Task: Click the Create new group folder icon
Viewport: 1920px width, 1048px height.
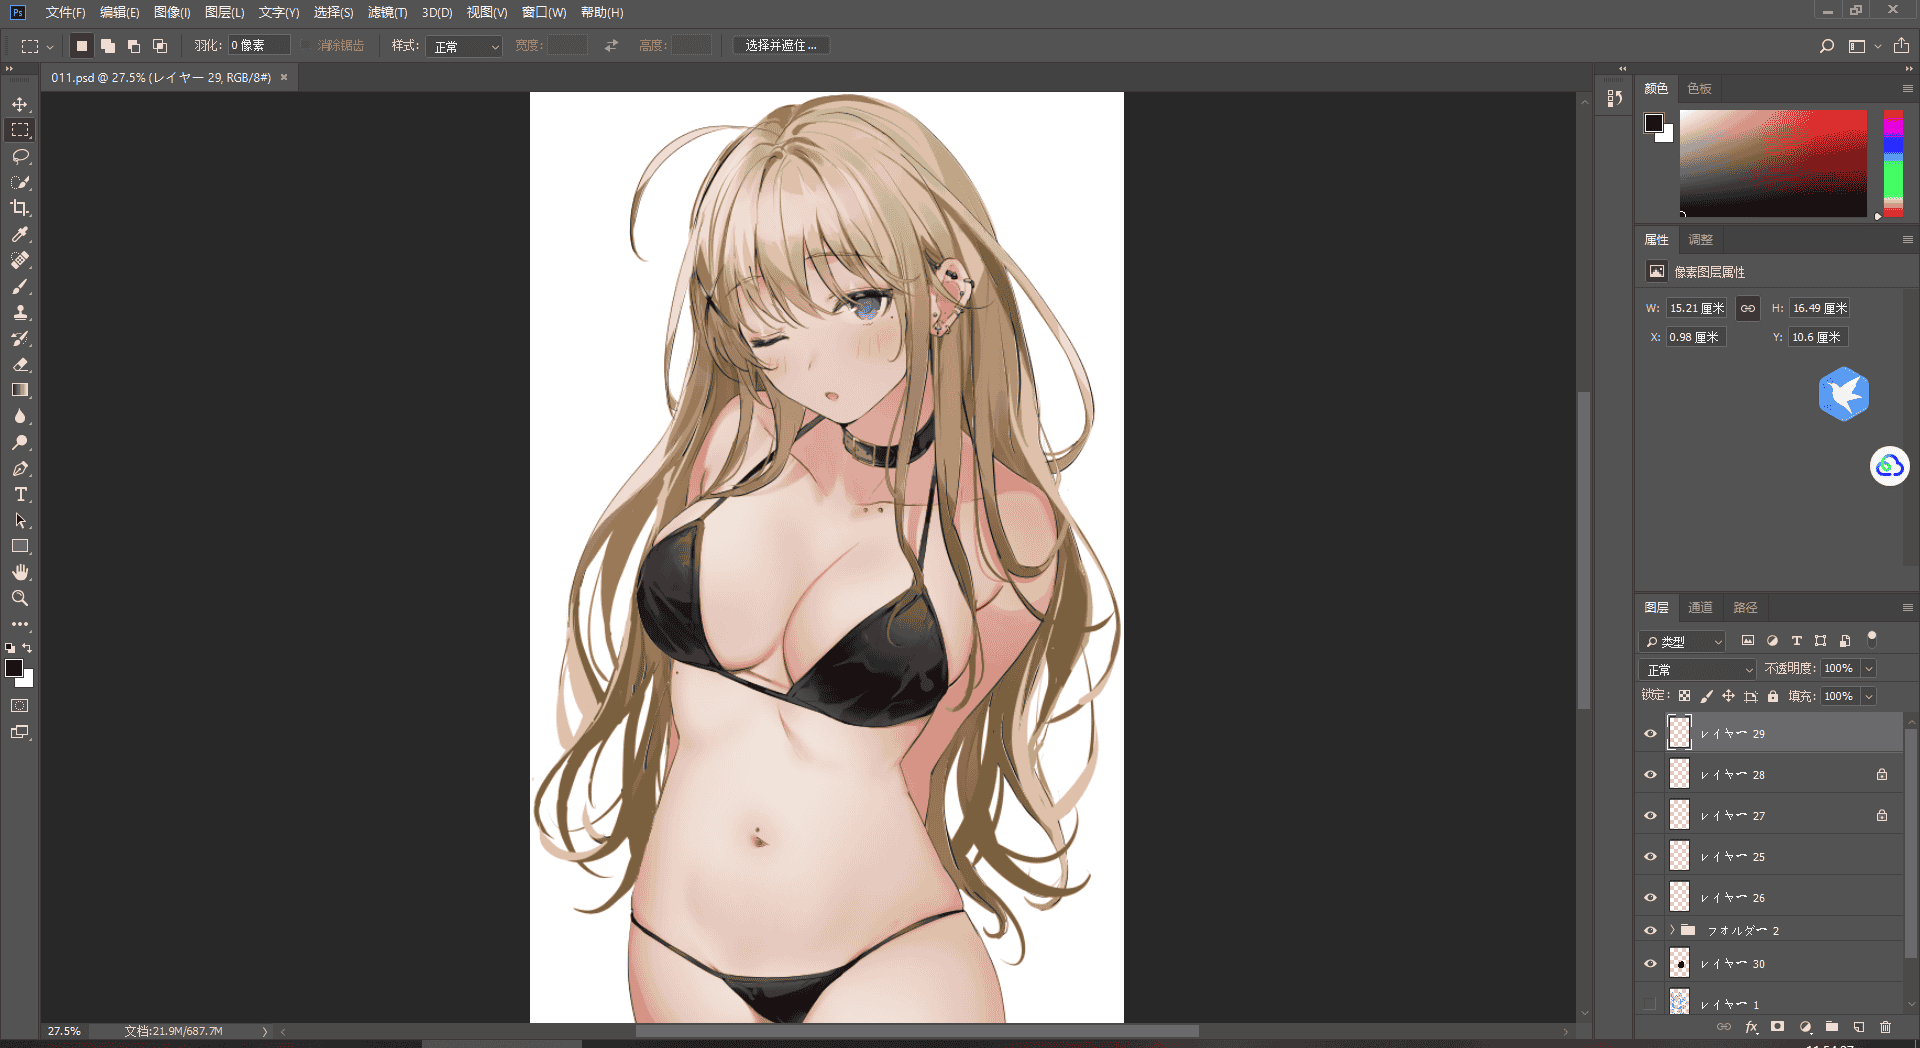Action: coord(1832,1027)
